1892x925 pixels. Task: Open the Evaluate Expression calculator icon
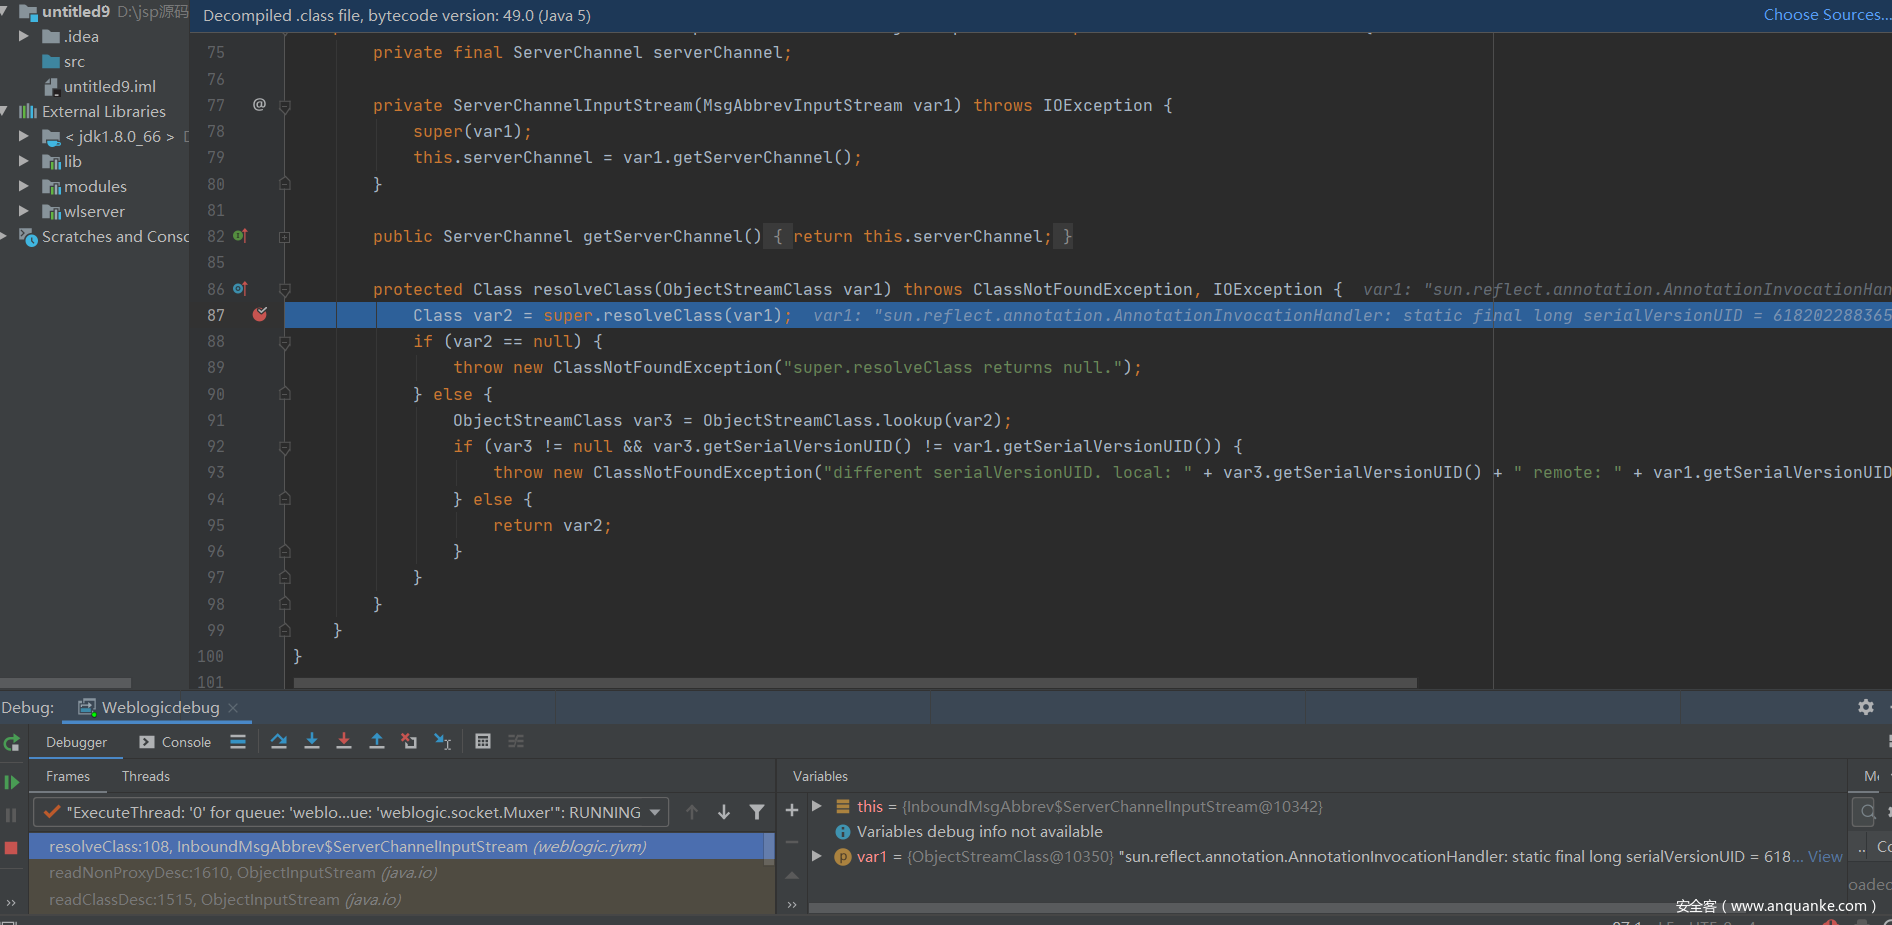[483, 741]
